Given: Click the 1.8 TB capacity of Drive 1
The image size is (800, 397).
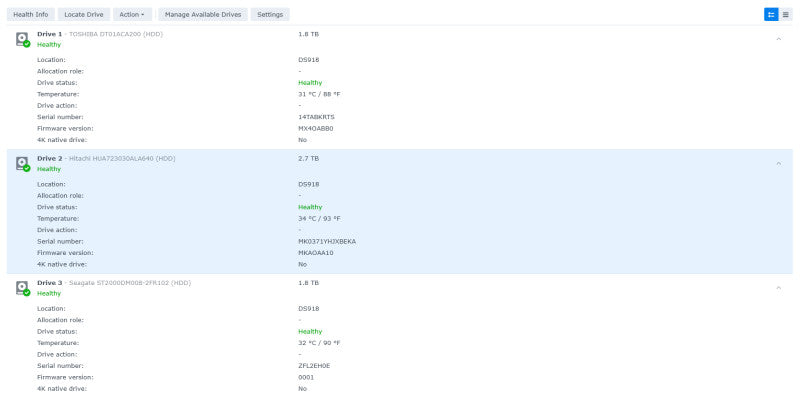Looking at the screenshot, I should [309, 34].
